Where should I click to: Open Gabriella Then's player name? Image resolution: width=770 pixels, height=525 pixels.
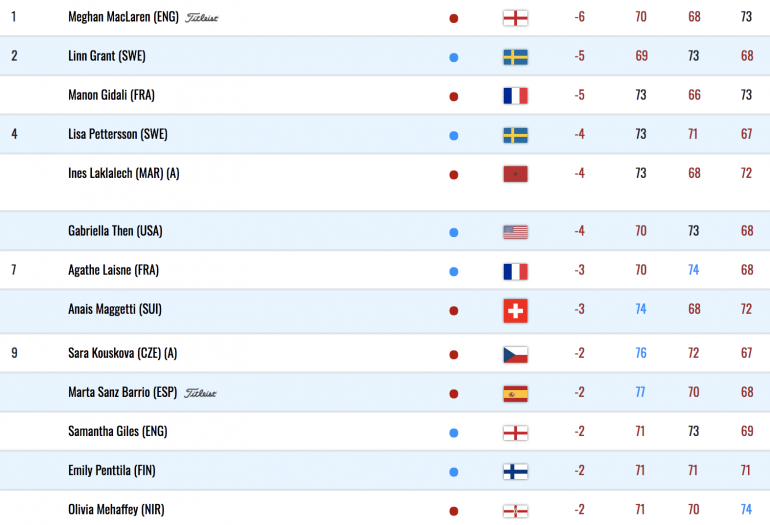click(x=115, y=231)
